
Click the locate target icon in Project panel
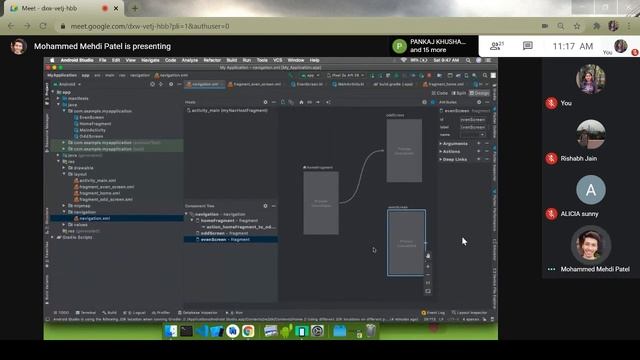pos(152,84)
